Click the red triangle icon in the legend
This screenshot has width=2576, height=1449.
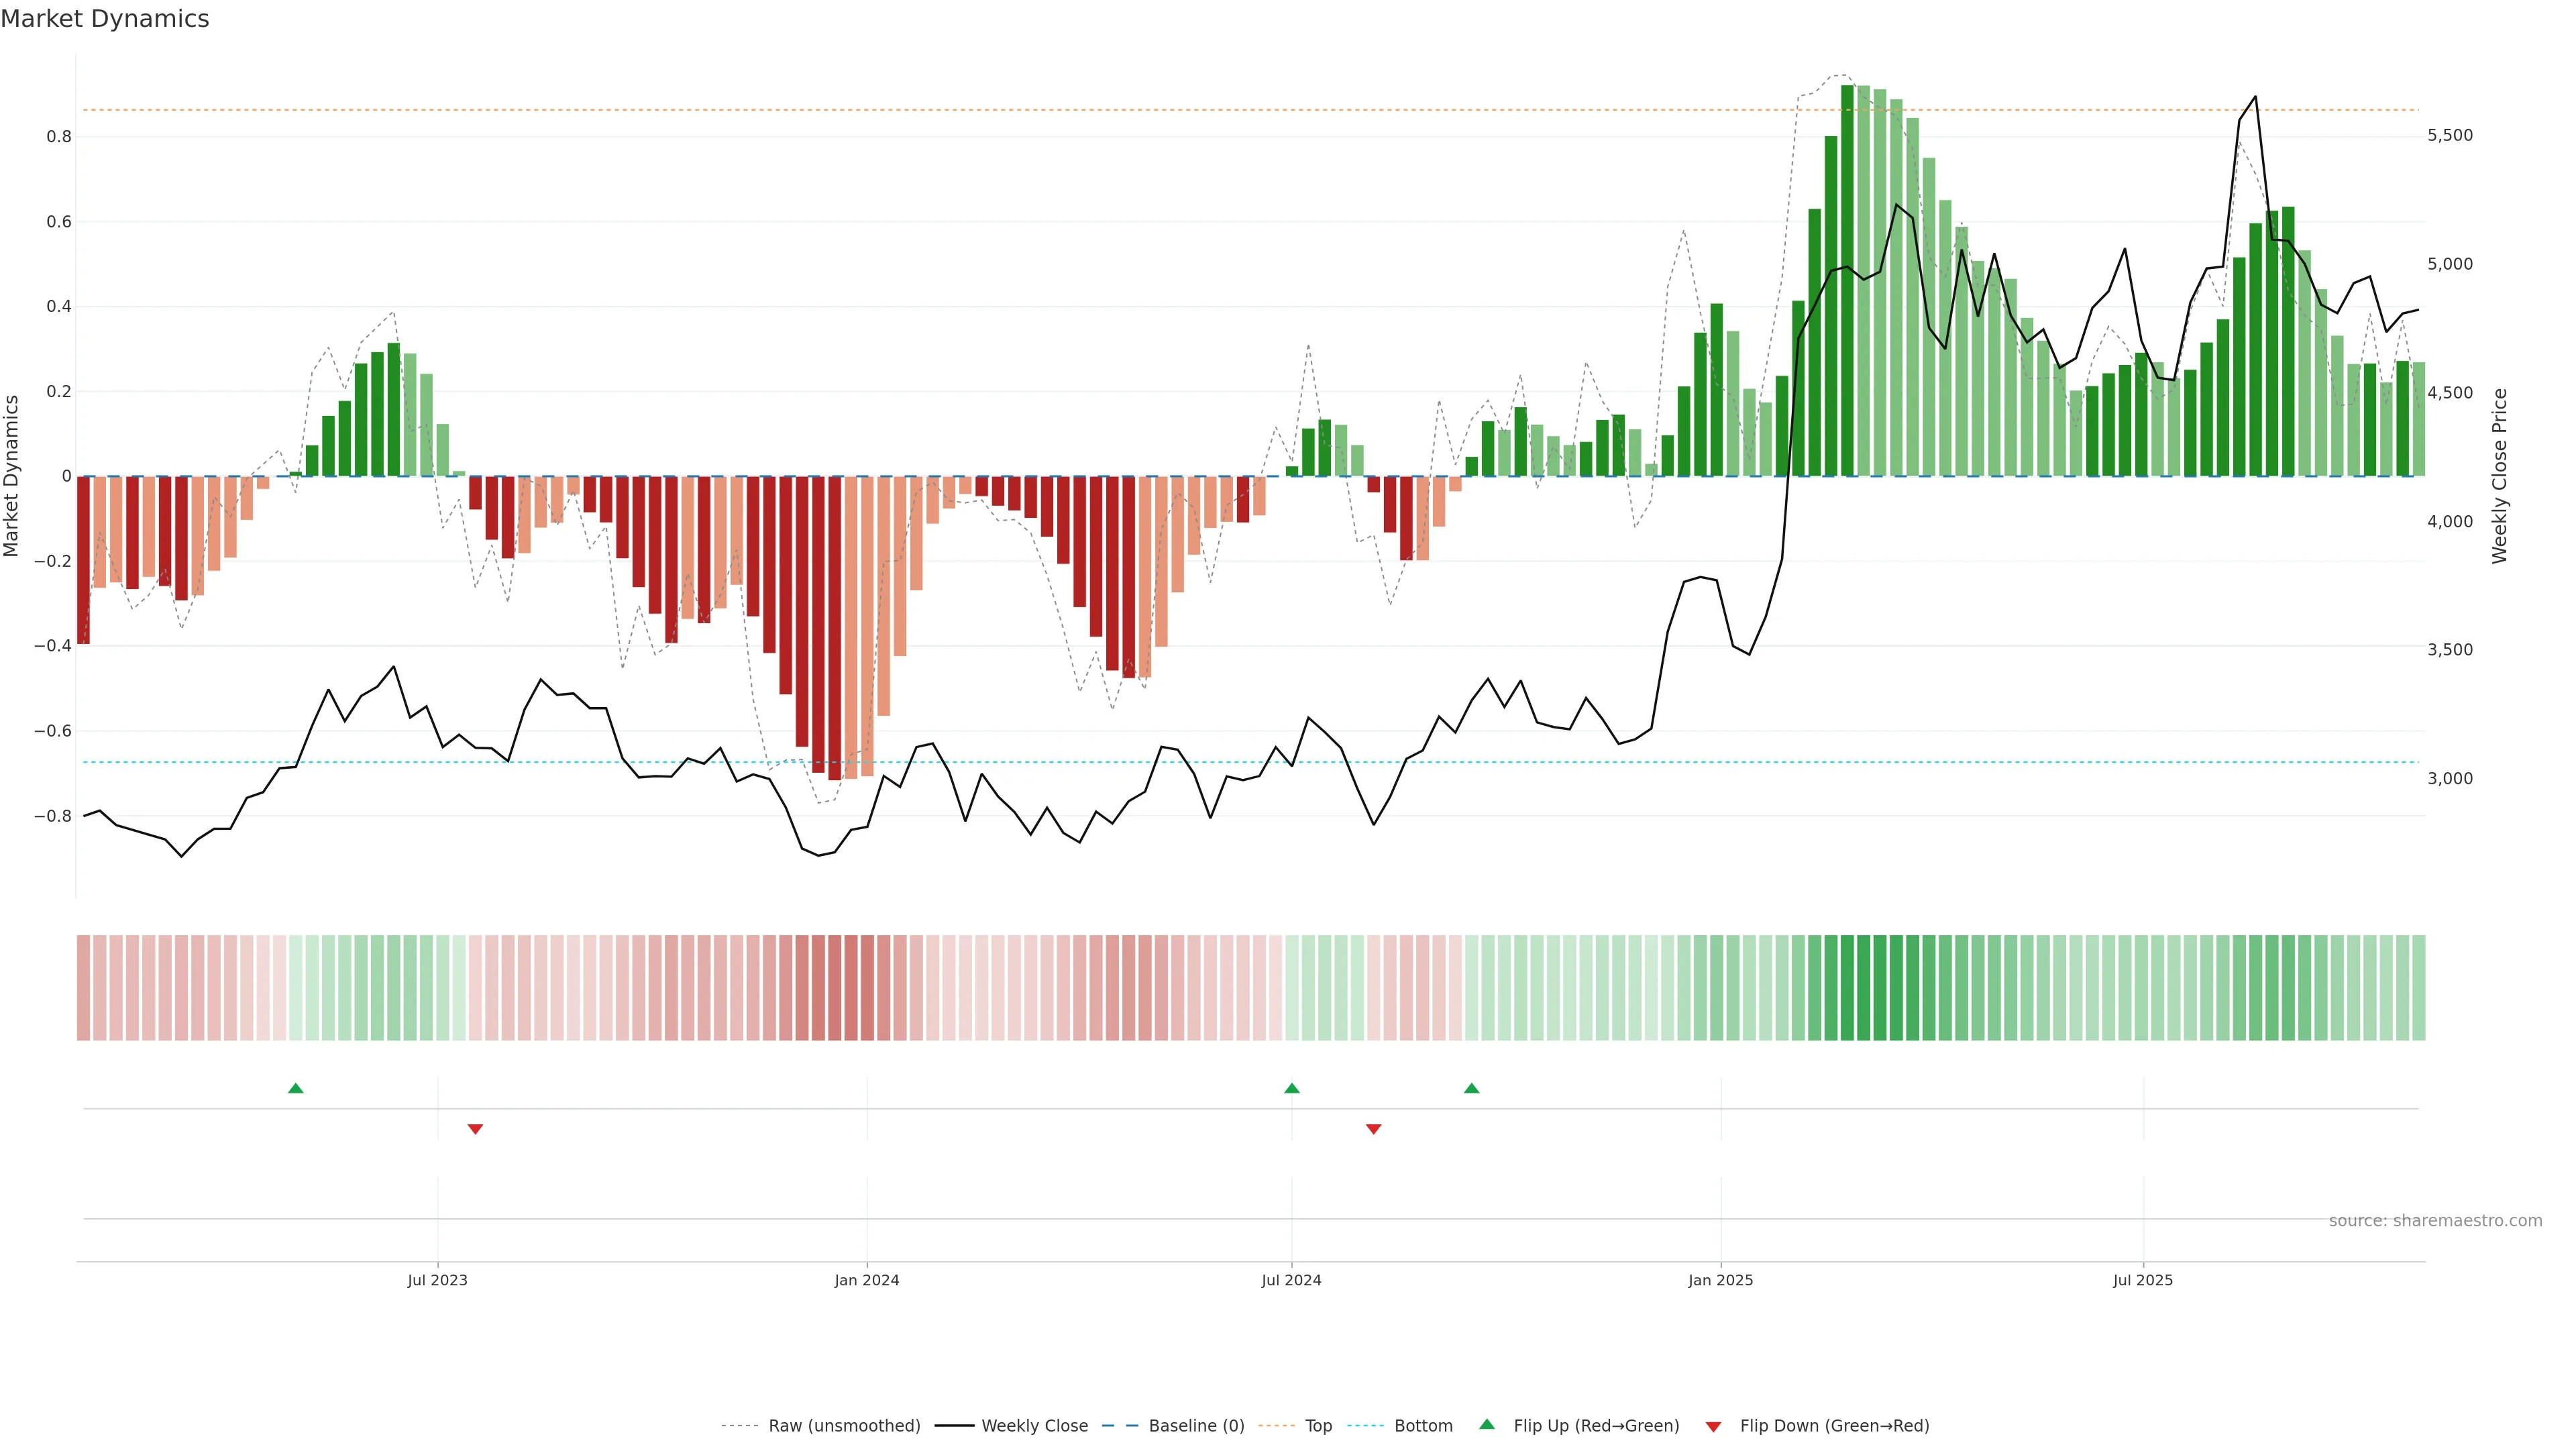pyautogui.click(x=1713, y=1426)
